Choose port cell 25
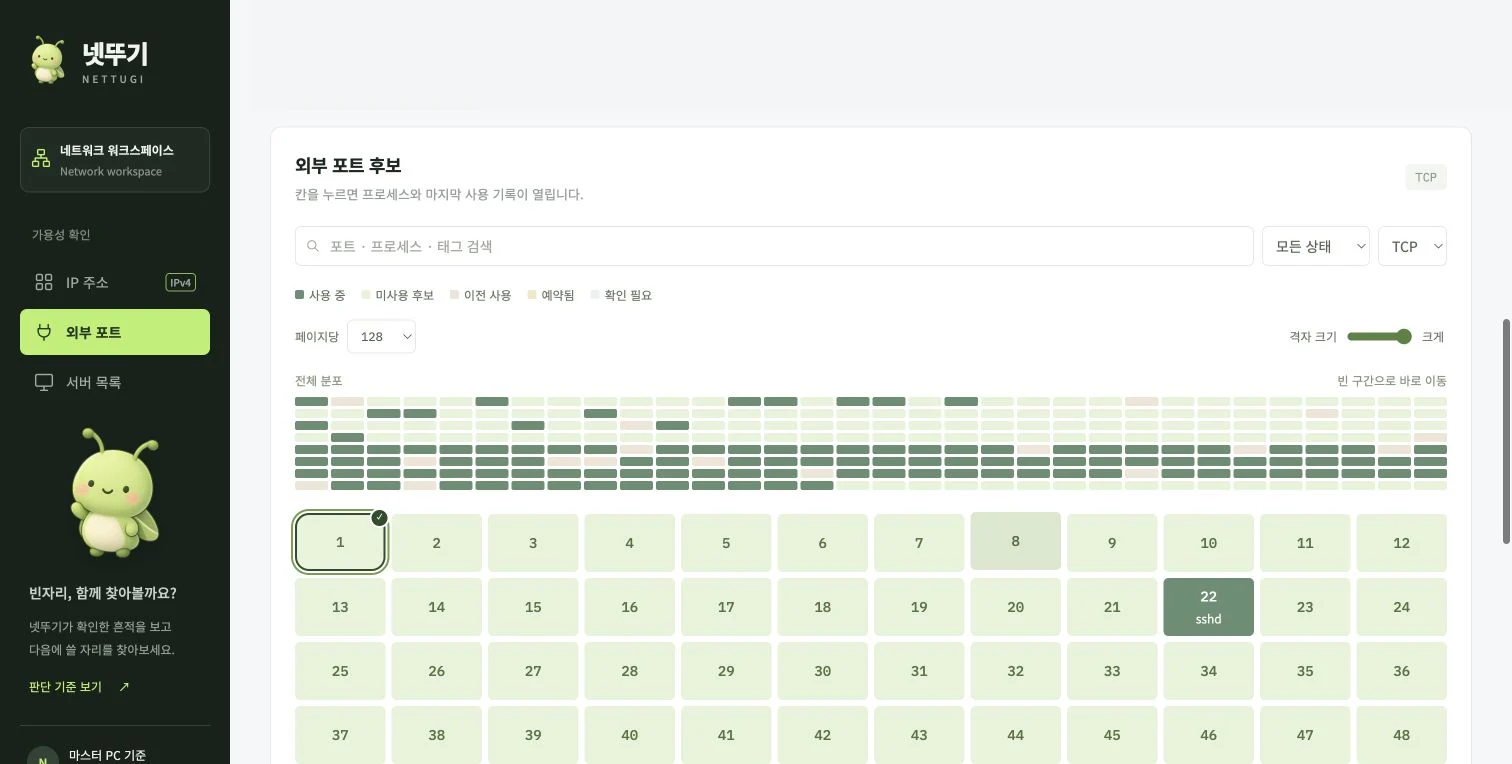The image size is (1512, 764). pyautogui.click(x=340, y=671)
